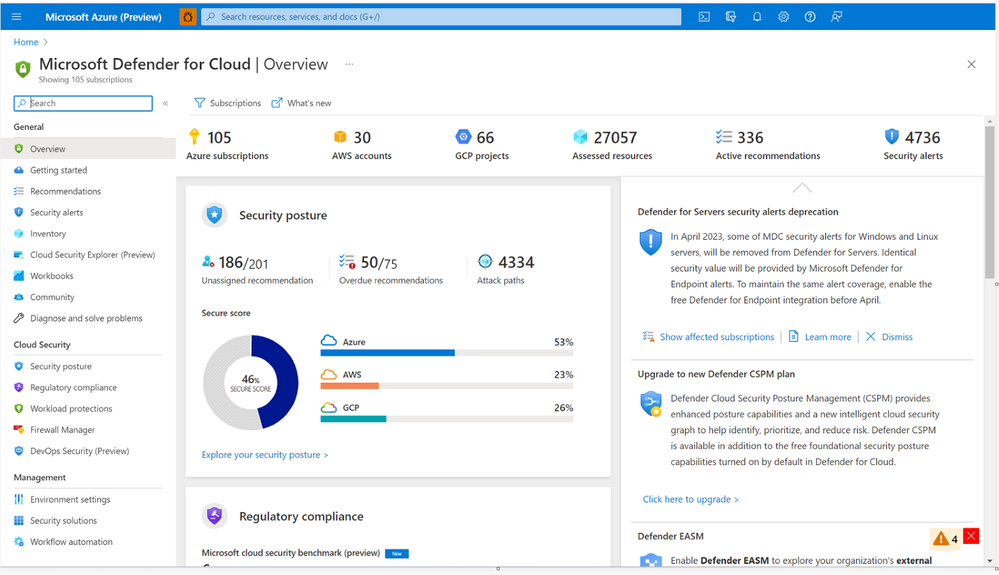Click scrollbar down arrow at the bottom right
This screenshot has height=575, width=999.
(x=989, y=561)
